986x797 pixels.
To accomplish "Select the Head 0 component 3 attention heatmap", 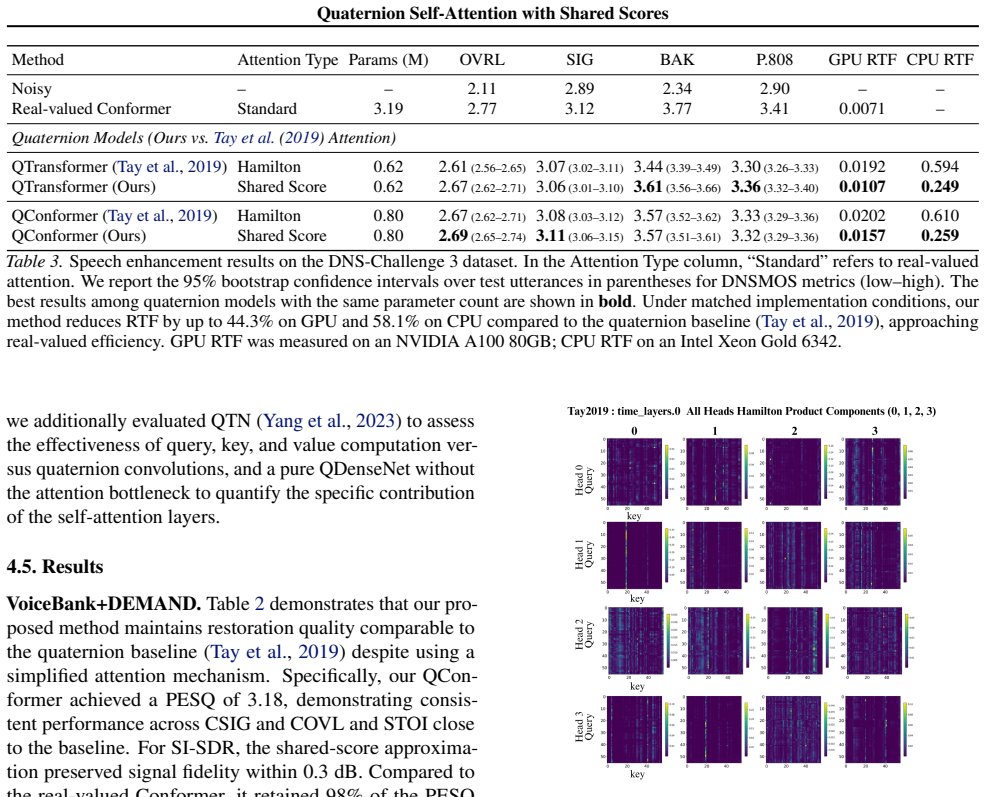I will pyautogui.click(x=873, y=472).
